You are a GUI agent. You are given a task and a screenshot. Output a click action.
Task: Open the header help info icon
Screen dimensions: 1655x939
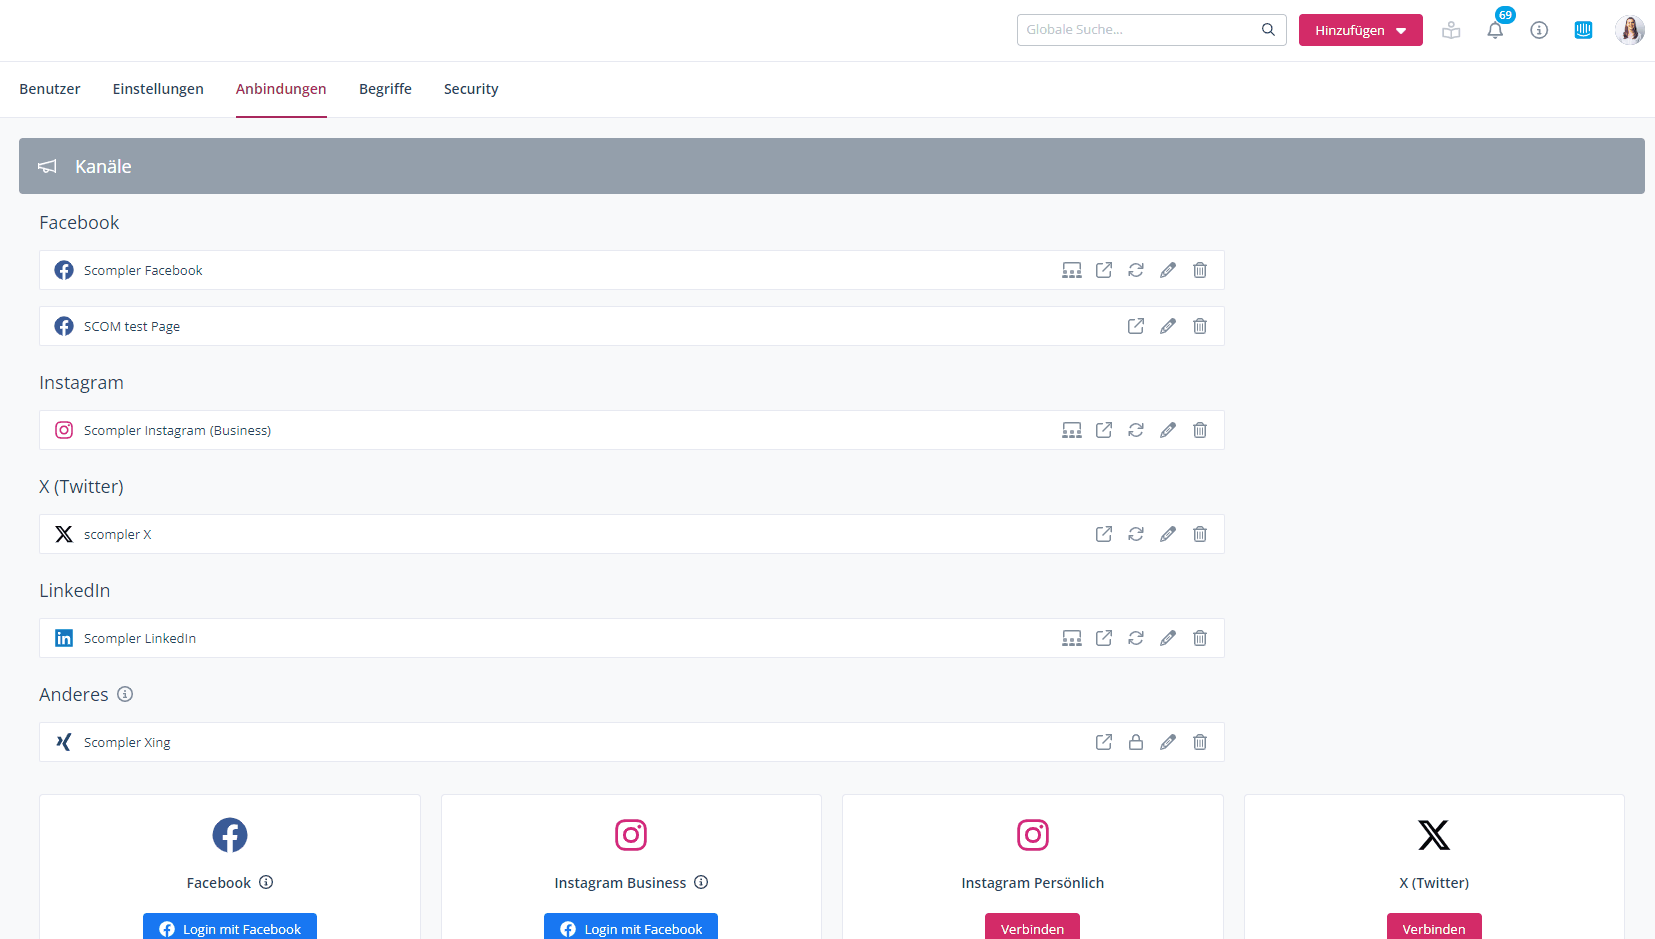1539,30
